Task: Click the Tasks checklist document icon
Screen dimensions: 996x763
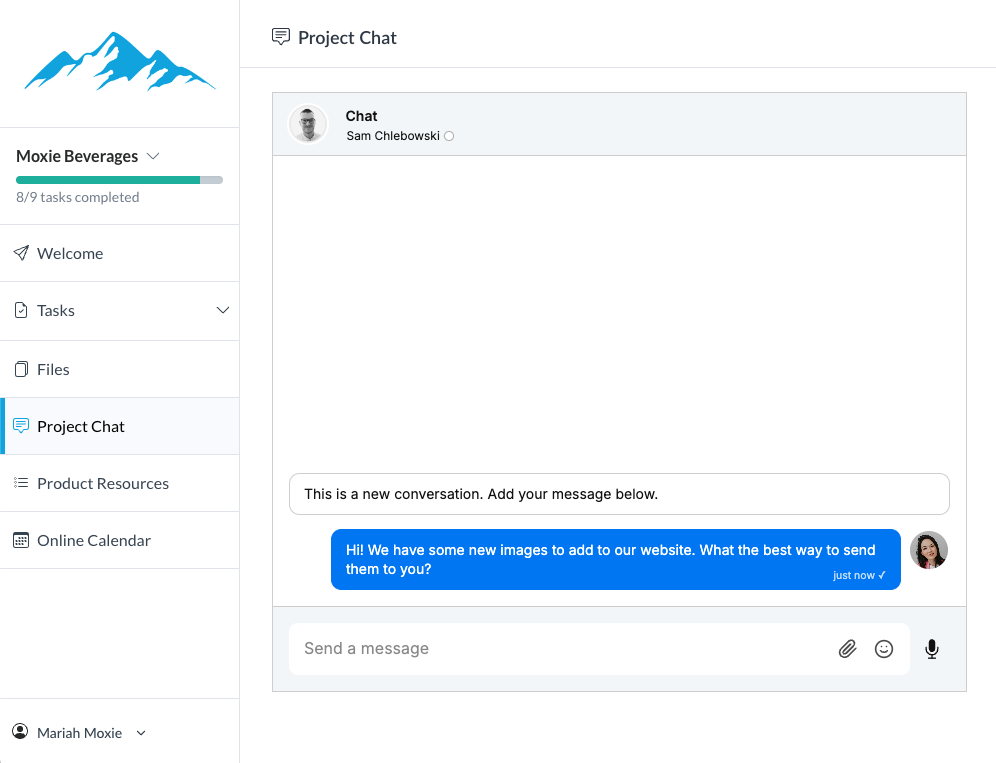Action: tap(21, 310)
